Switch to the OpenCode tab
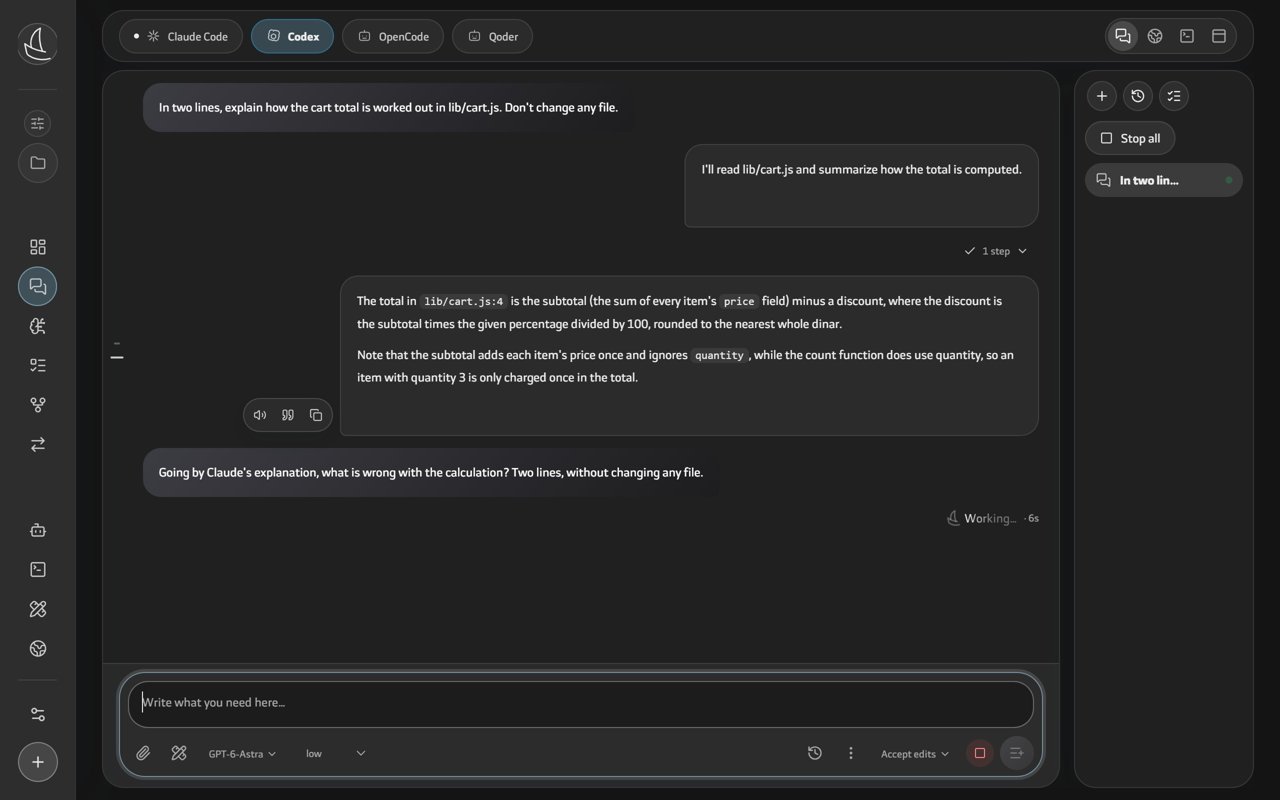The height and width of the screenshot is (800, 1280). pyautogui.click(x=393, y=36)
